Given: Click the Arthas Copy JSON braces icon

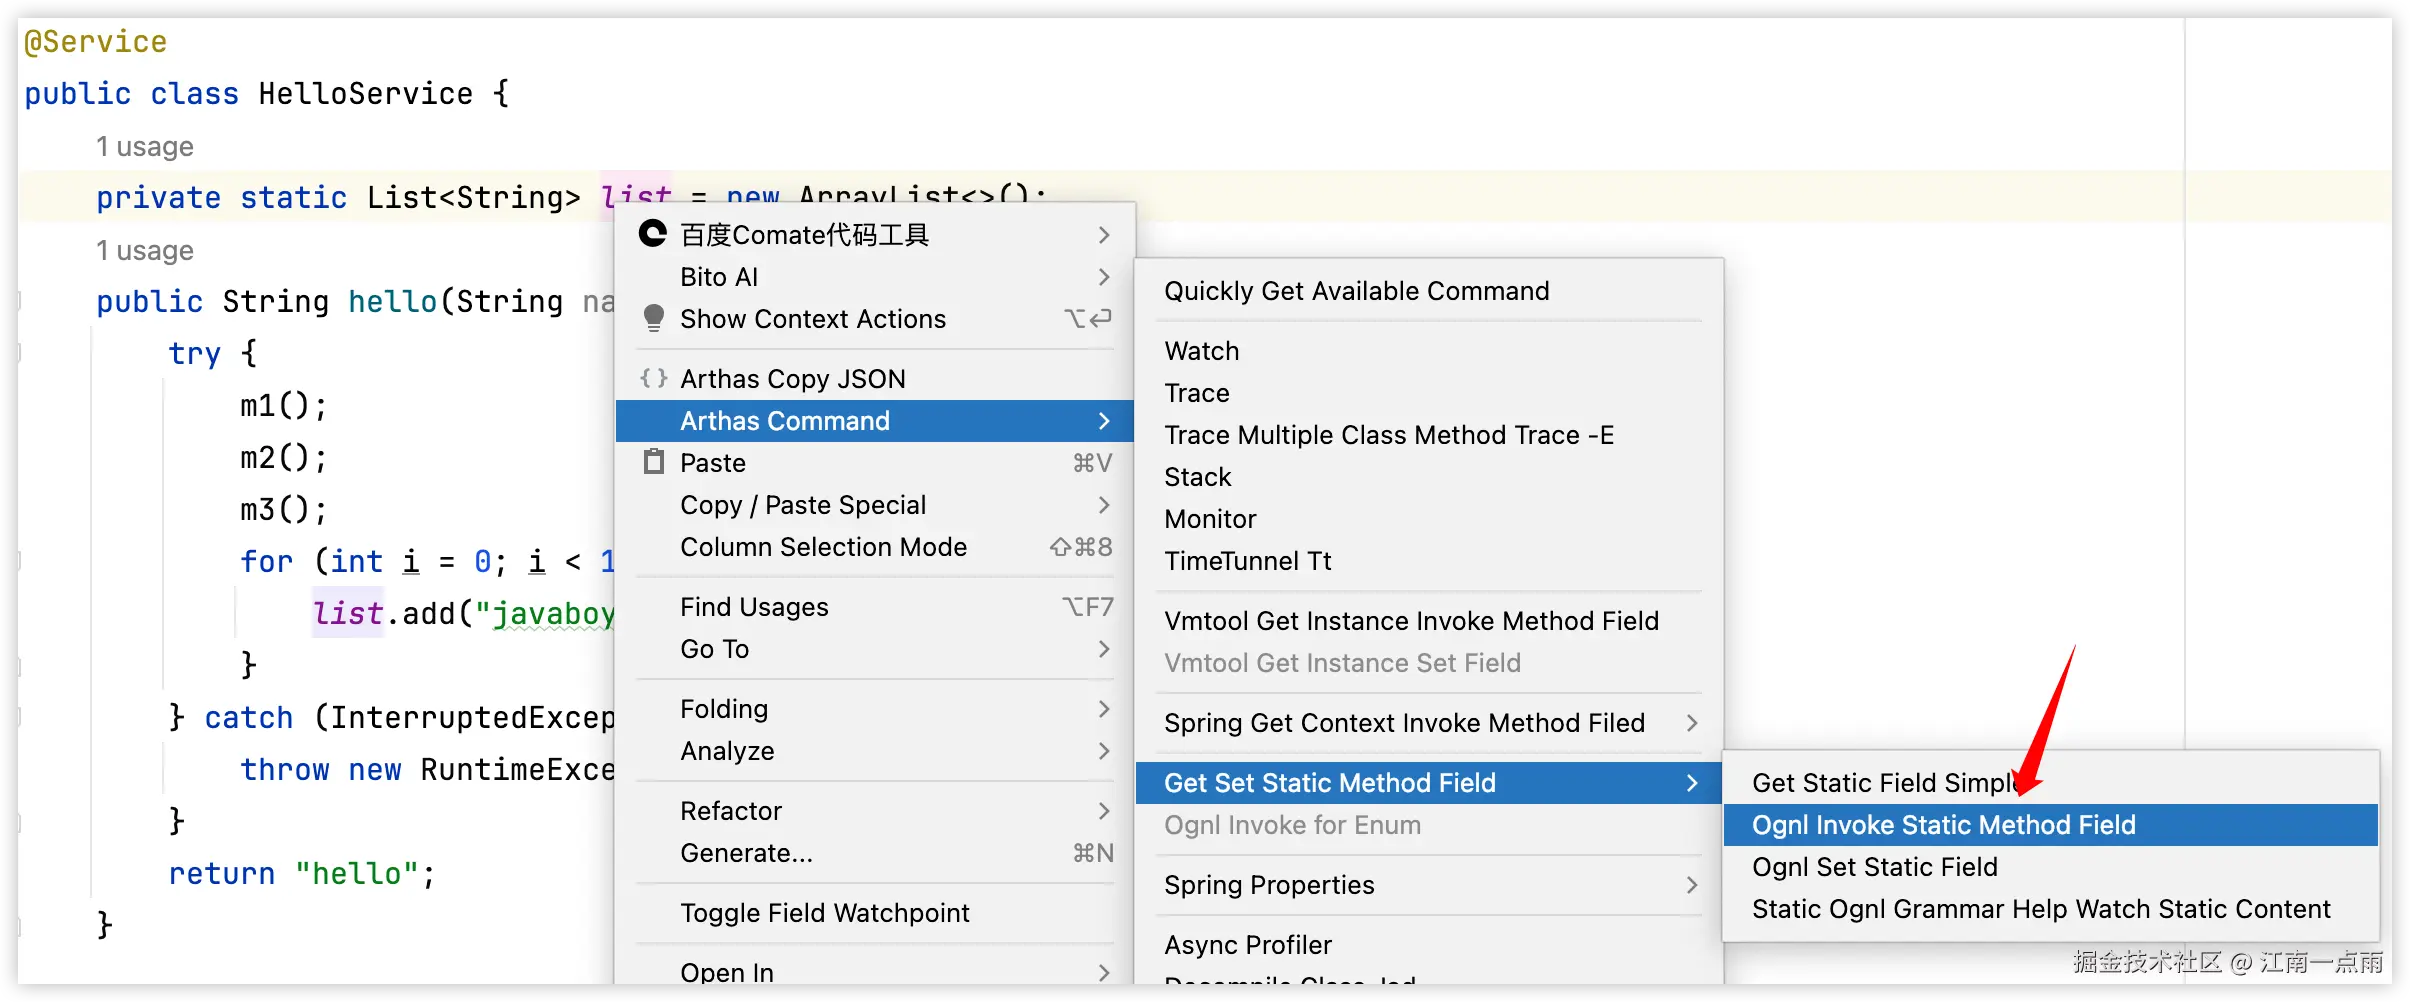Looking at the screenshot, I should [x=653, y=378].
